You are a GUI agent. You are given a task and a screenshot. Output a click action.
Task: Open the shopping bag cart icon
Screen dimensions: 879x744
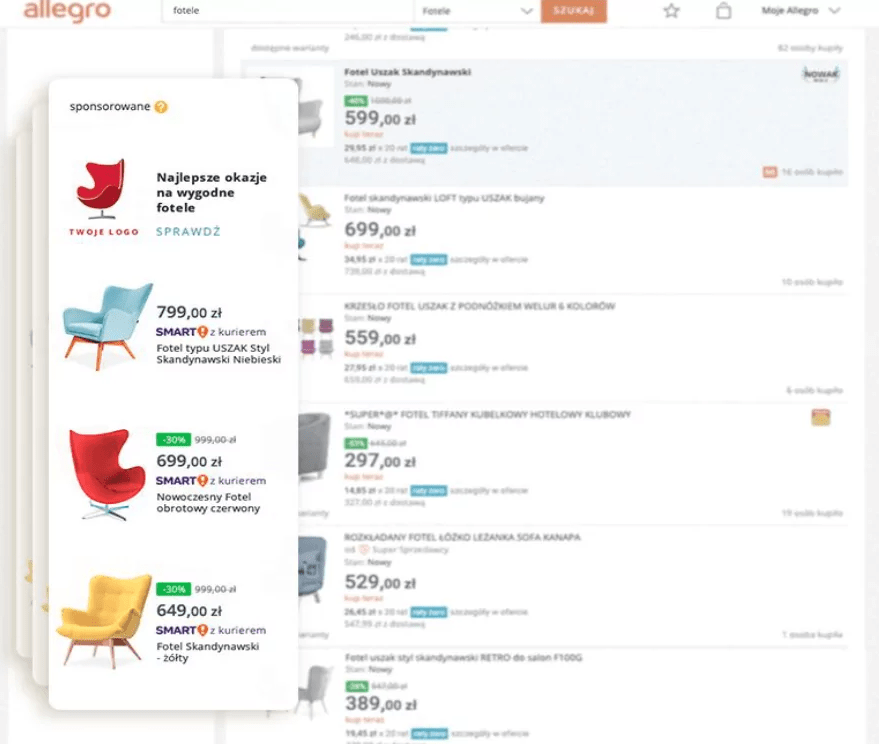click(x=723, y=11)
